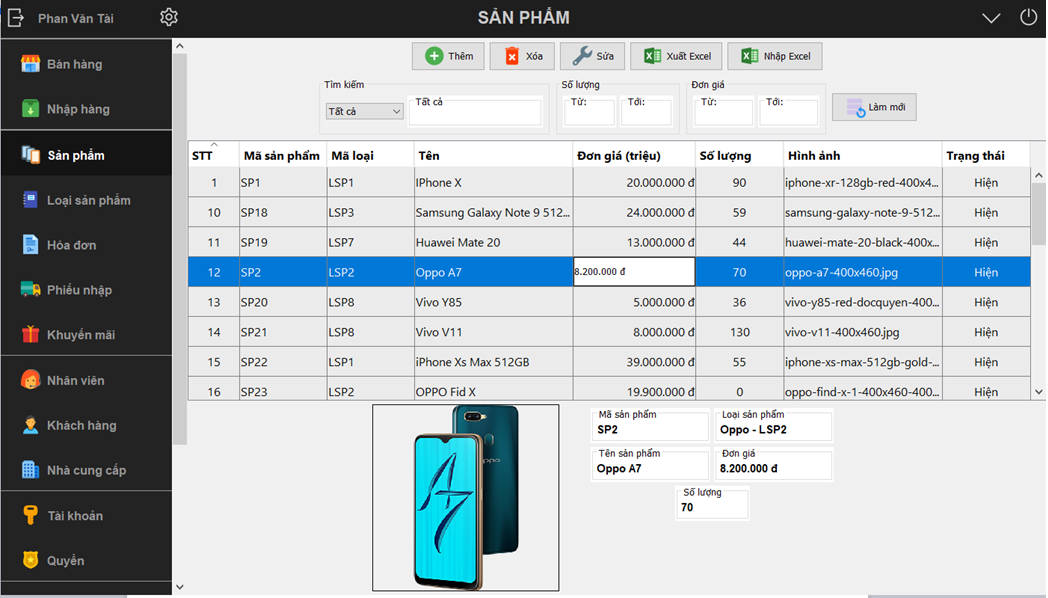Click the Khuyến mãi gift icon
The image size is (1048, 598).
[x=30, y=334]
